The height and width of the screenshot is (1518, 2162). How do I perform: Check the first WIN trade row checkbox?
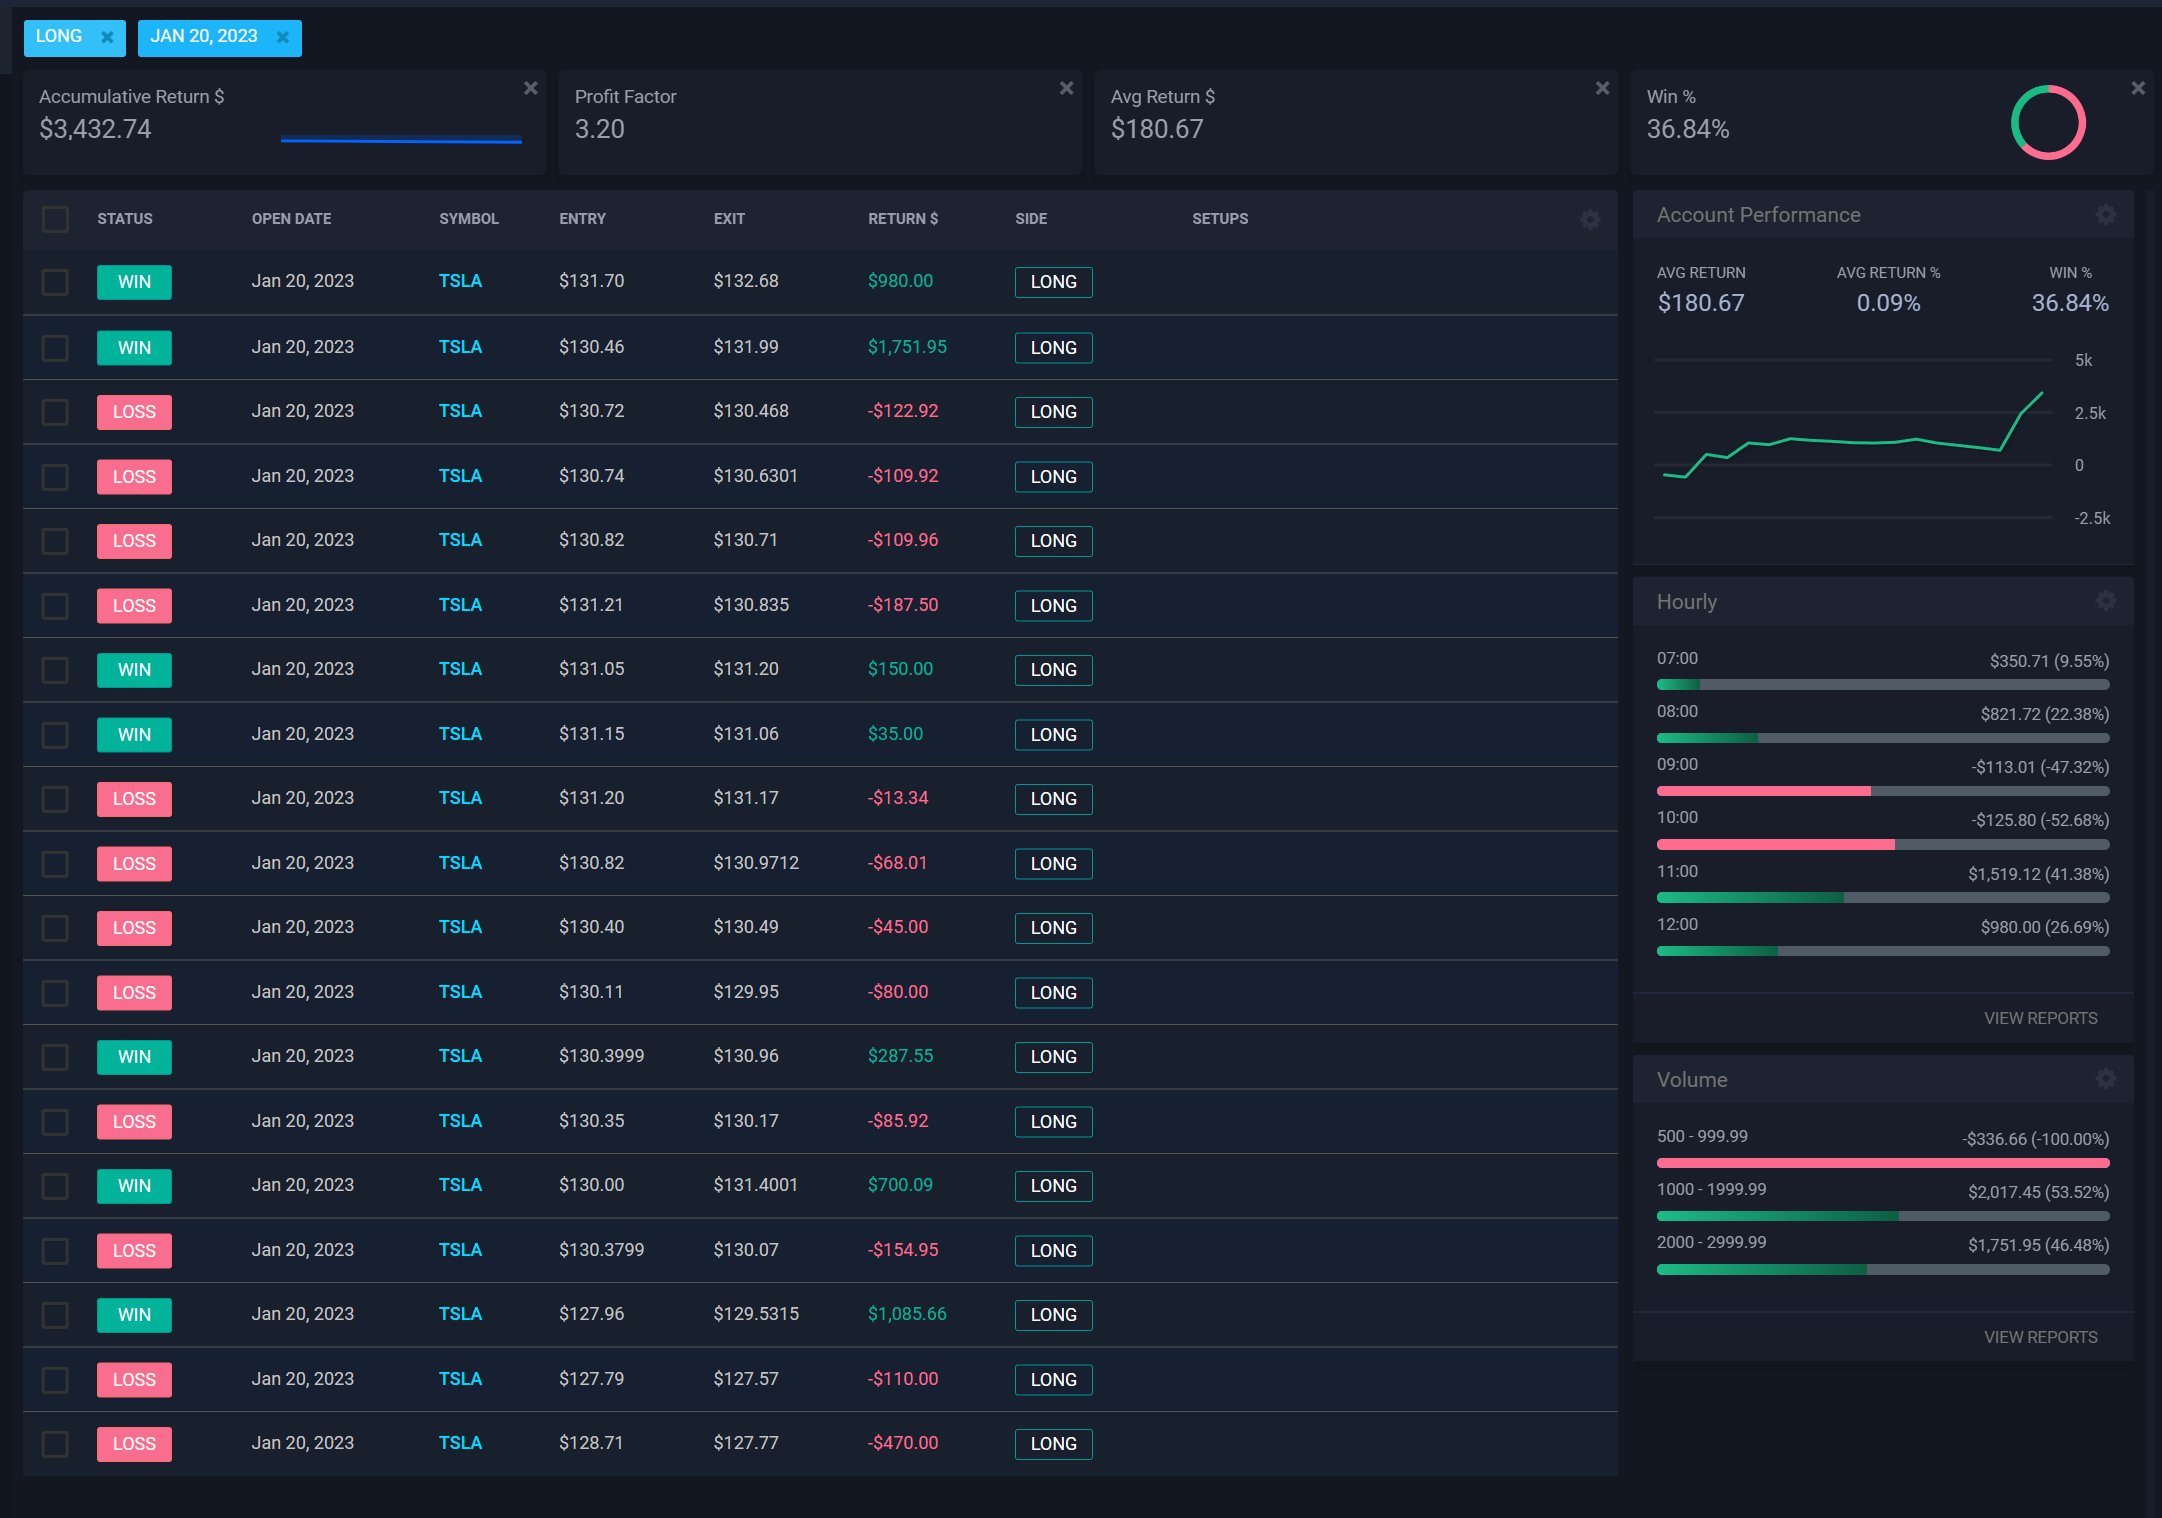(x=55, y=282)
